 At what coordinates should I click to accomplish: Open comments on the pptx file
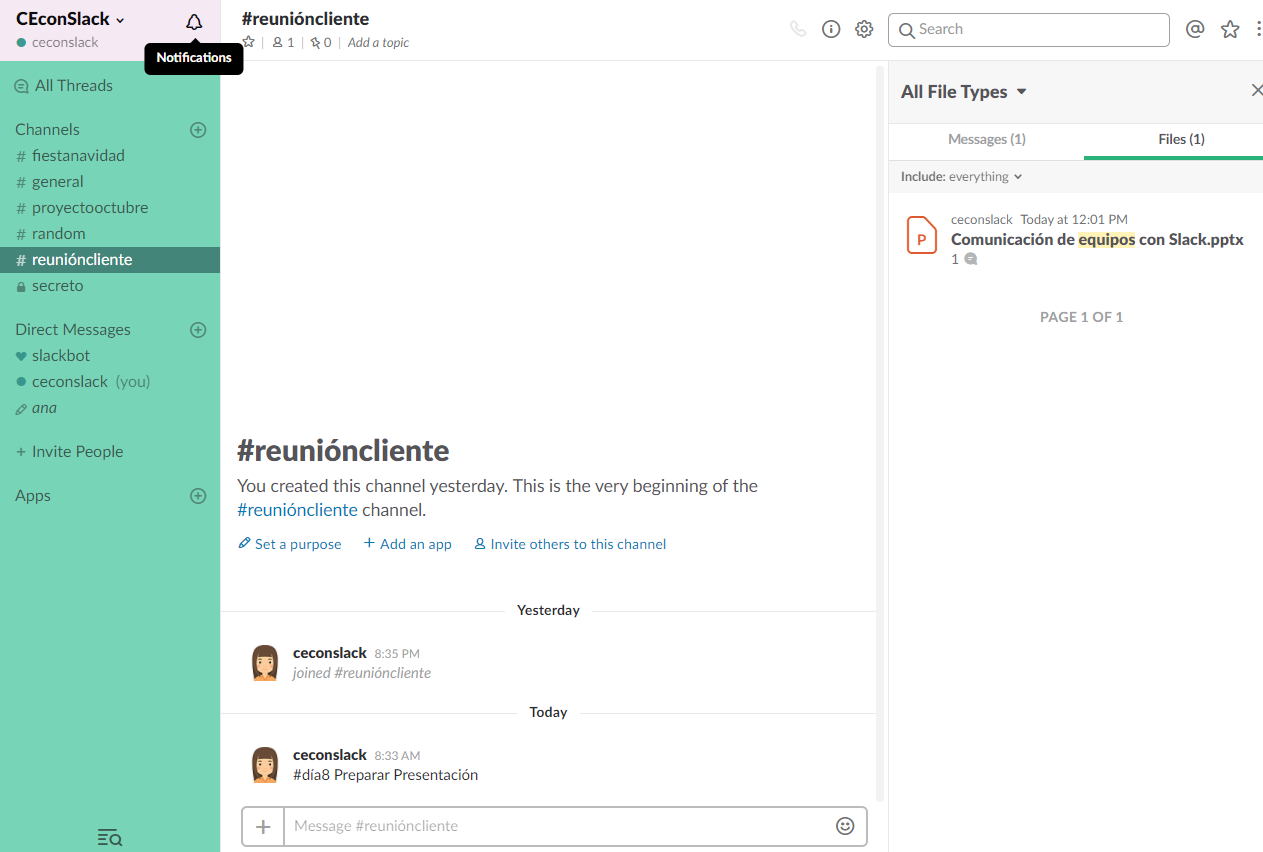(x=964, y=259)
